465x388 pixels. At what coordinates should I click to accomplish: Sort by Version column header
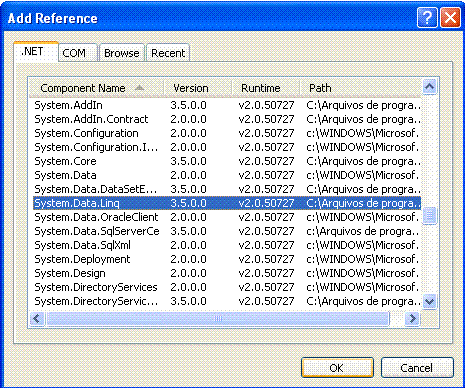coord(197,88)
